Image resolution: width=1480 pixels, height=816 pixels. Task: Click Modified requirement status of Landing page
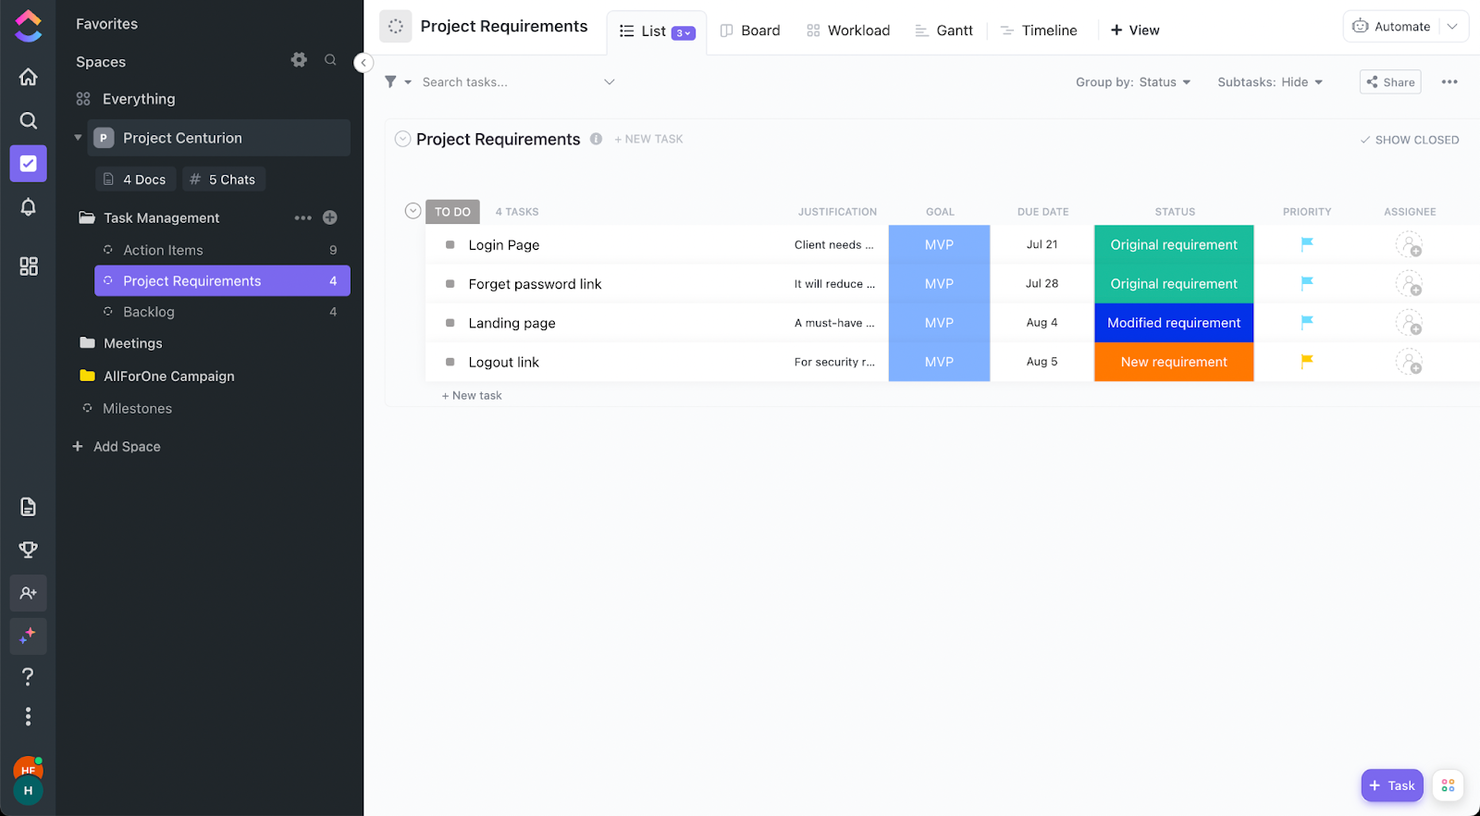(1173, 323)
